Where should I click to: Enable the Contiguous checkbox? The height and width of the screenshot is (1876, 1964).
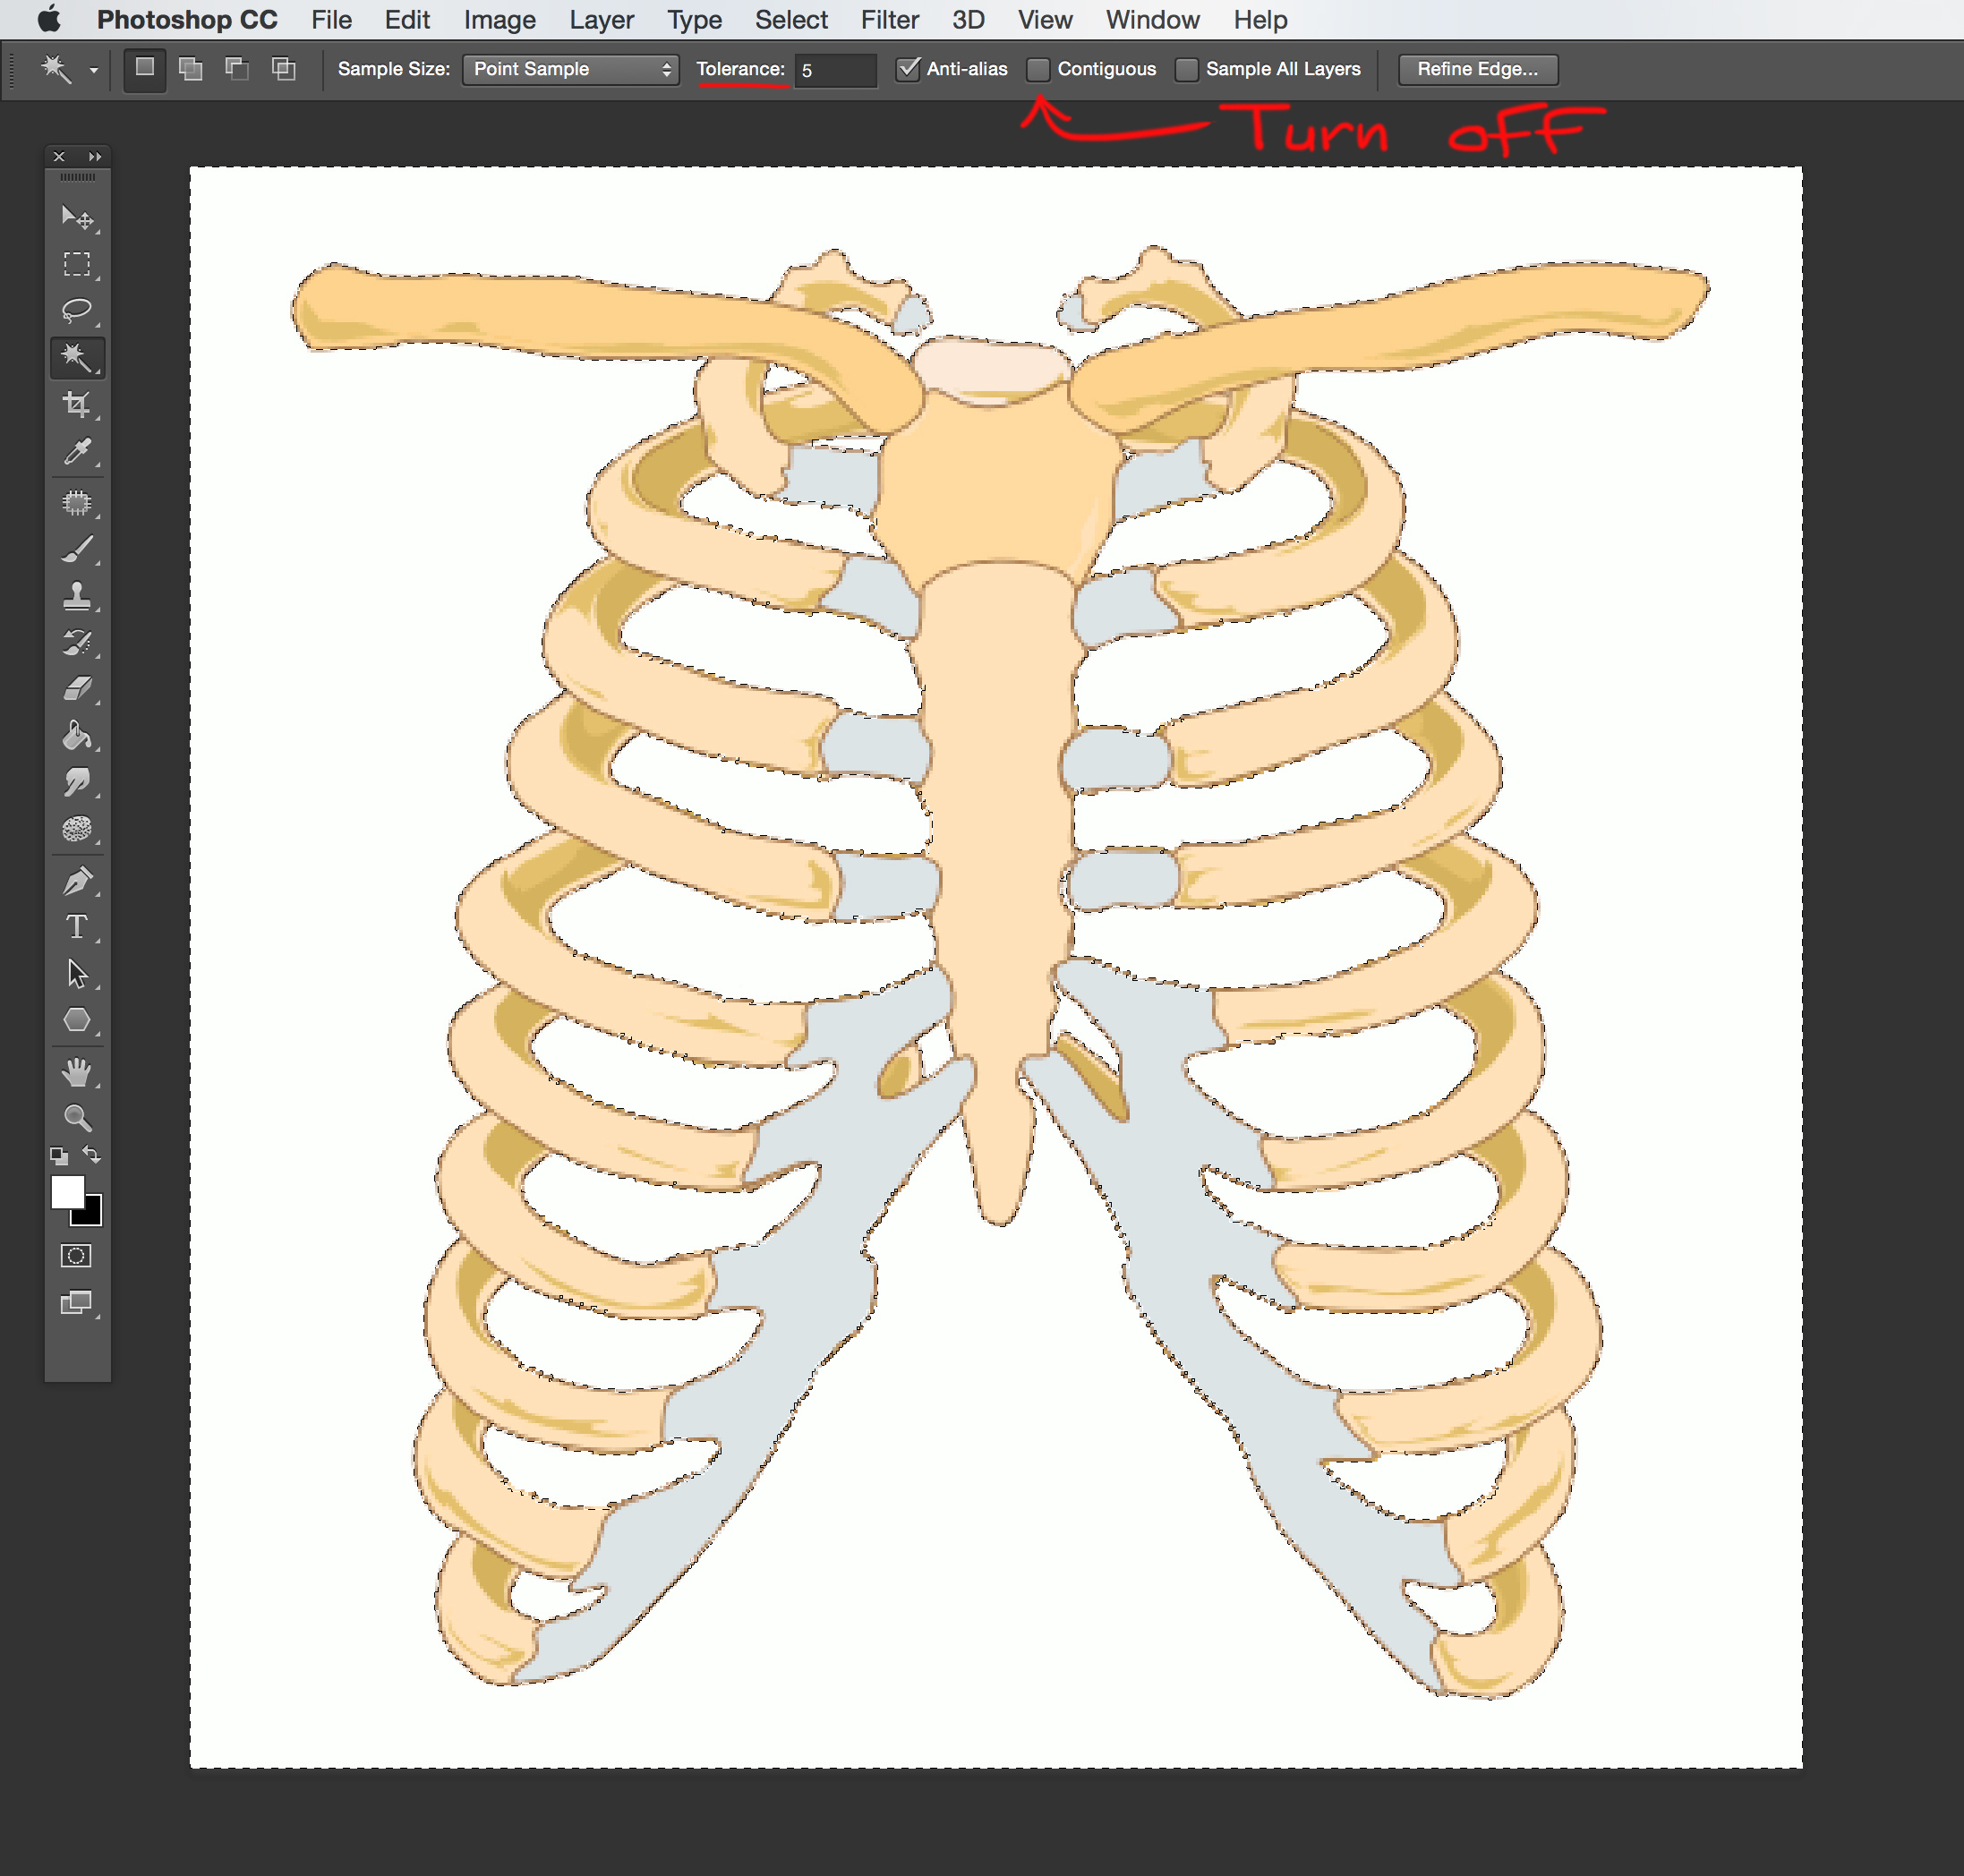pyautogui.click(x=1039, y=69)
